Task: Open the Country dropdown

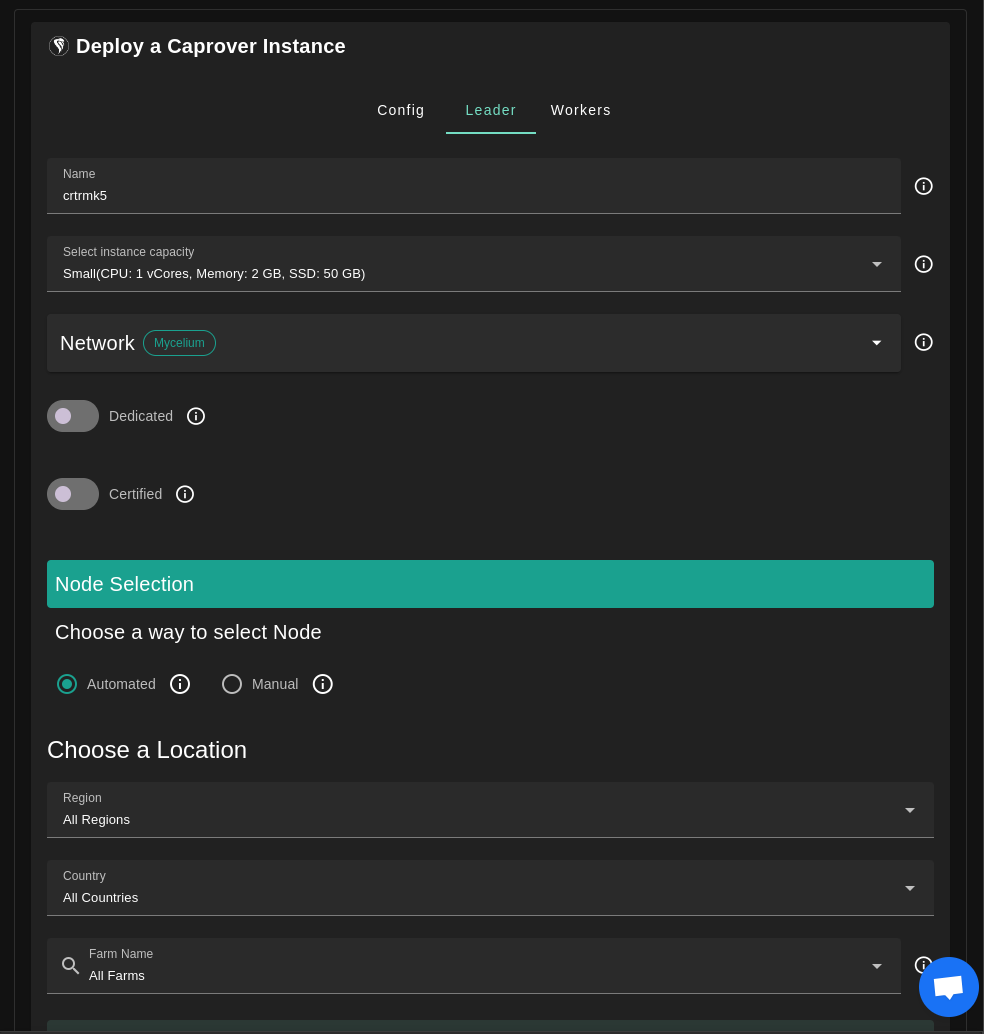Action: 490,888
